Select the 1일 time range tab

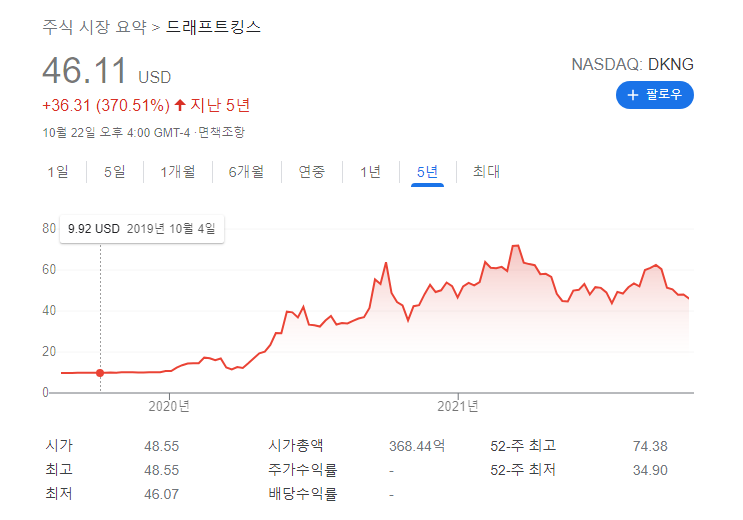[x=58, y=172]
